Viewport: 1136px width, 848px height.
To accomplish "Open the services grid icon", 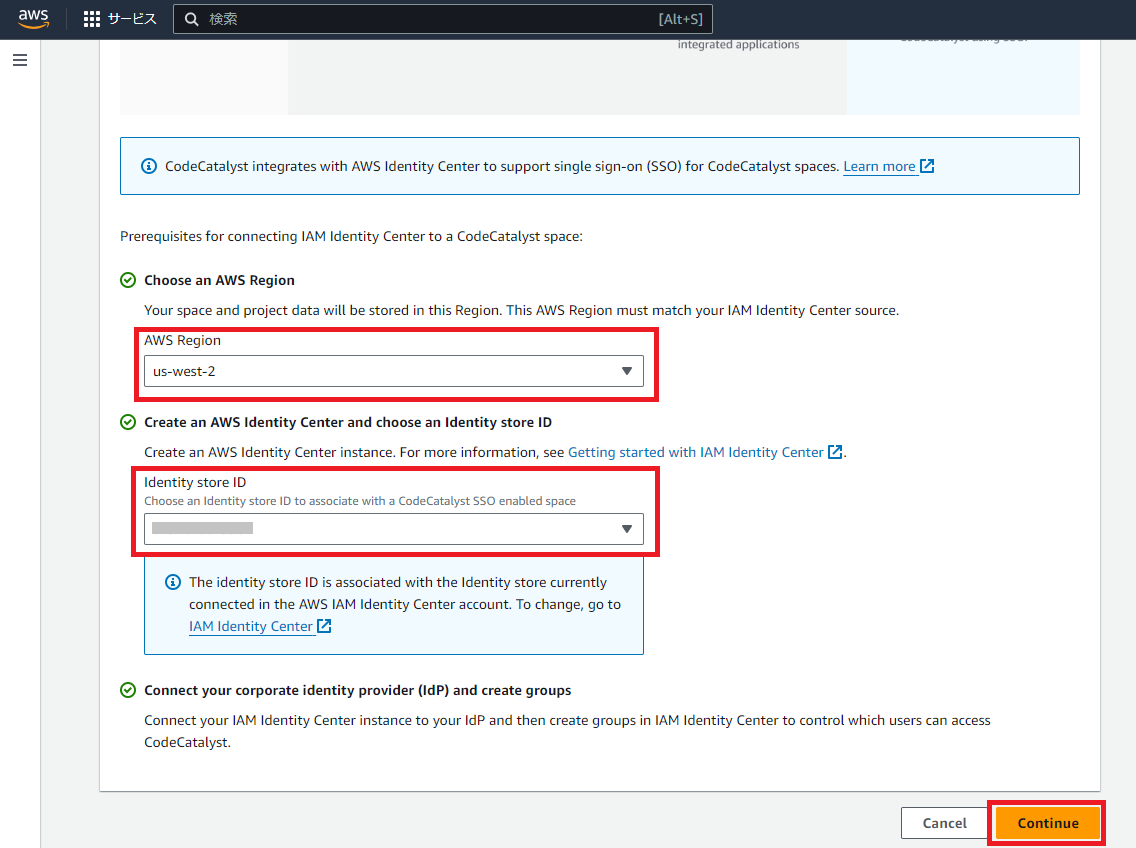I will pos(92,20).
